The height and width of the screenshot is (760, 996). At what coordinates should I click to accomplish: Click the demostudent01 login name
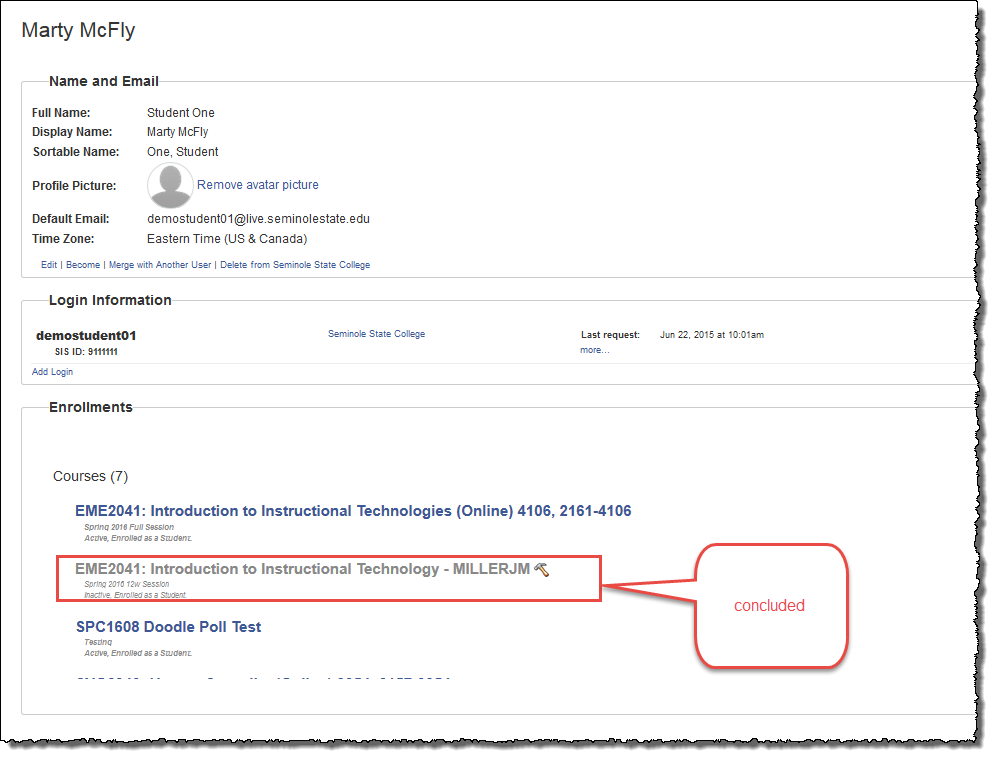(86, 336)
